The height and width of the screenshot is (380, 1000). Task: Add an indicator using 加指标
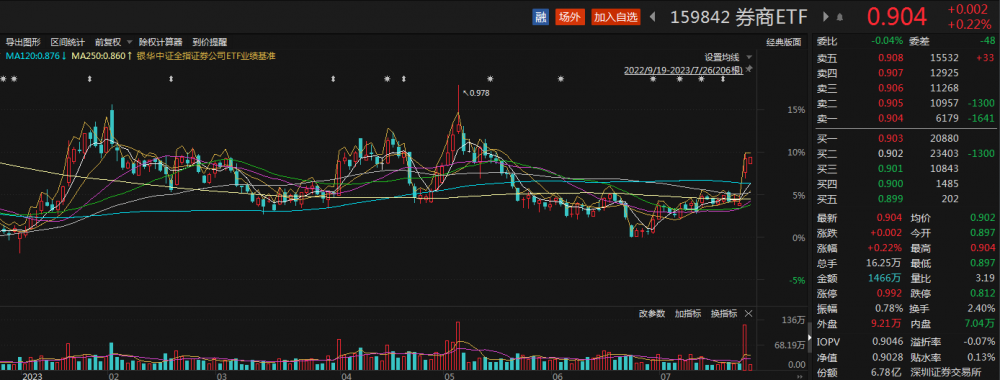pos(689,314)
